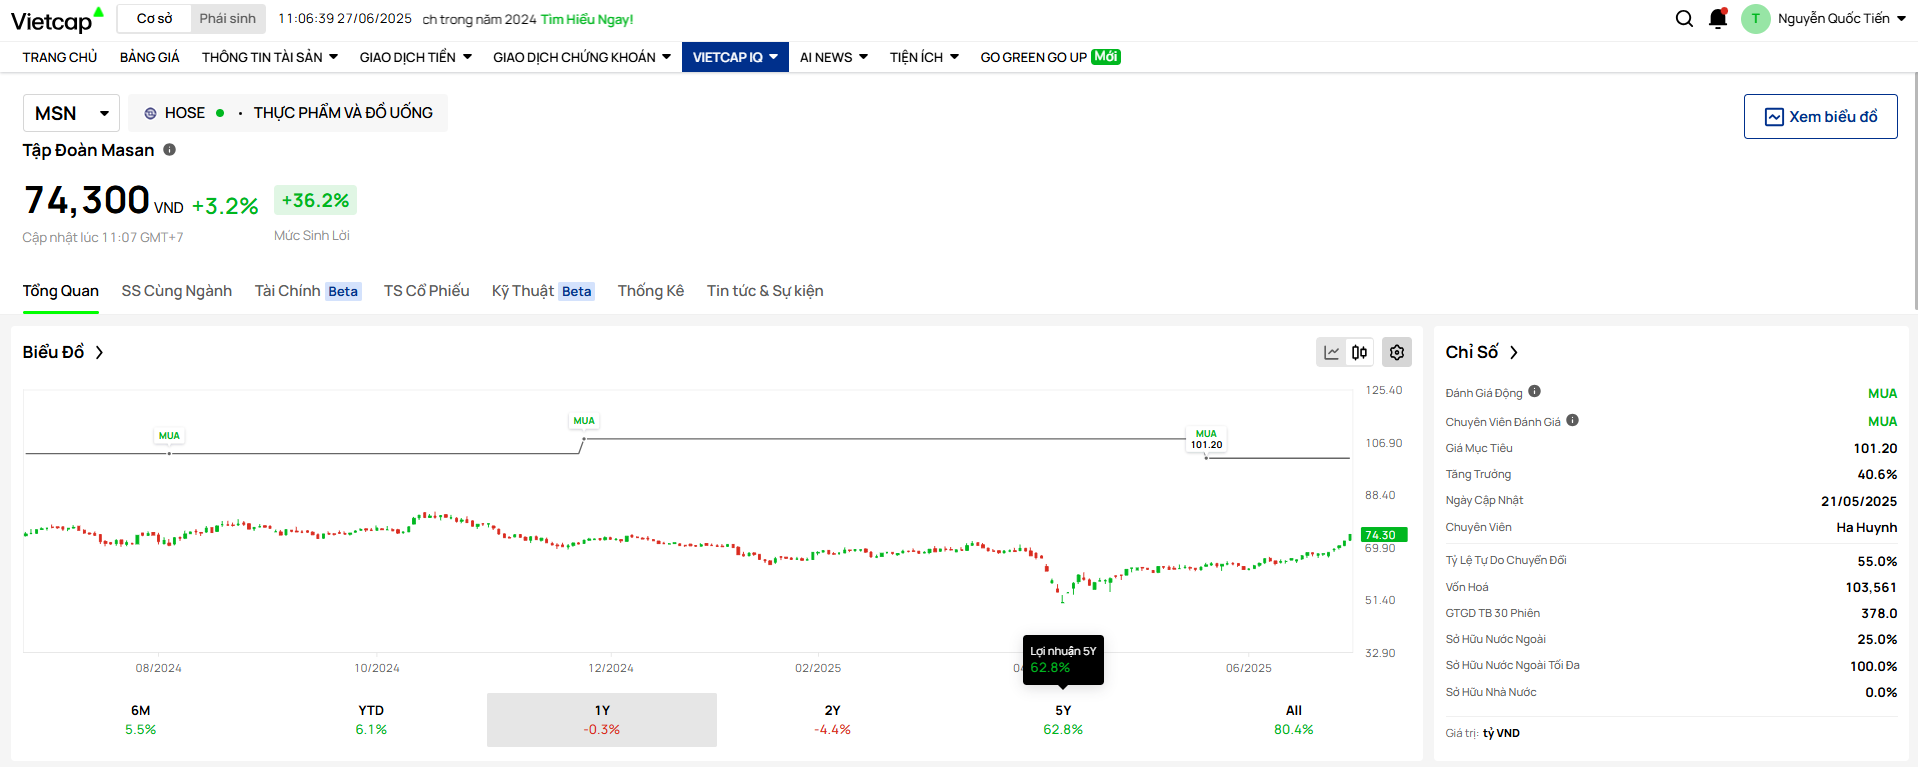Image resolution: width=1918 pixels, height=767 pixels.
Task: Click Ngày Cập Nhật value 21/05/2025
Action: click(1859, 501)
